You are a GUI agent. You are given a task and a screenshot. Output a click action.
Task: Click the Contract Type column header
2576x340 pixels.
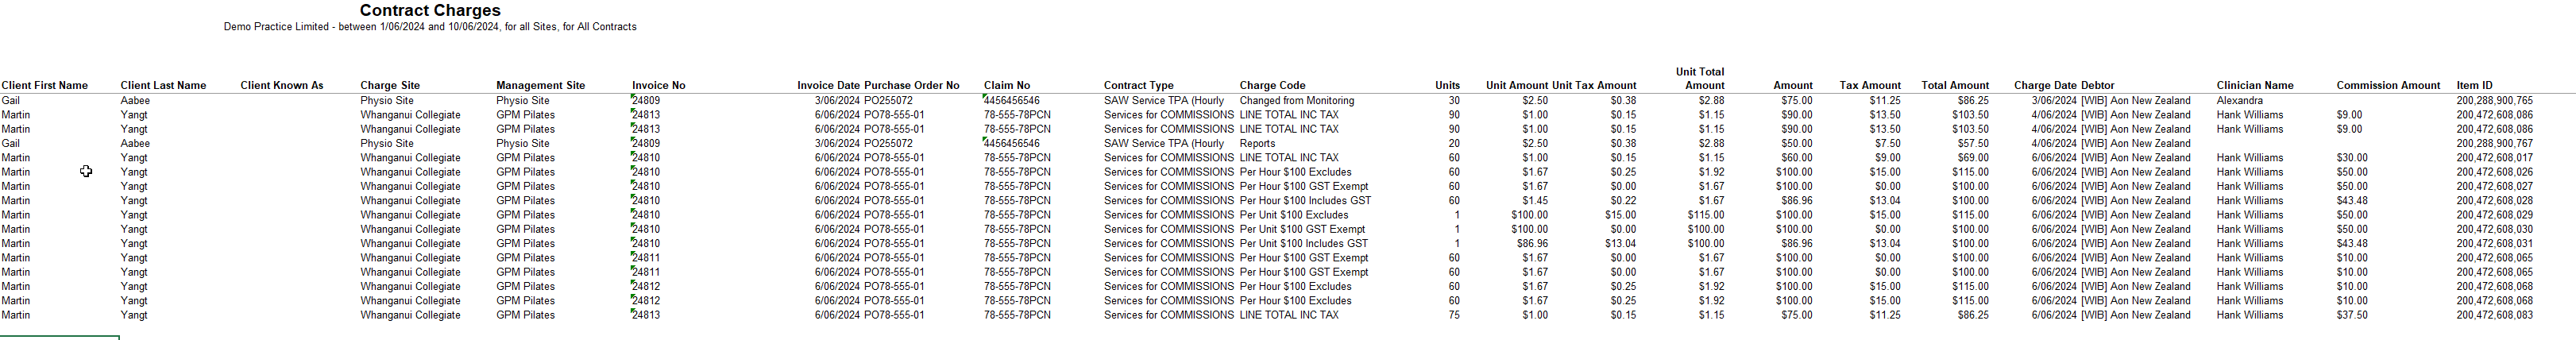pos(1139,85)
